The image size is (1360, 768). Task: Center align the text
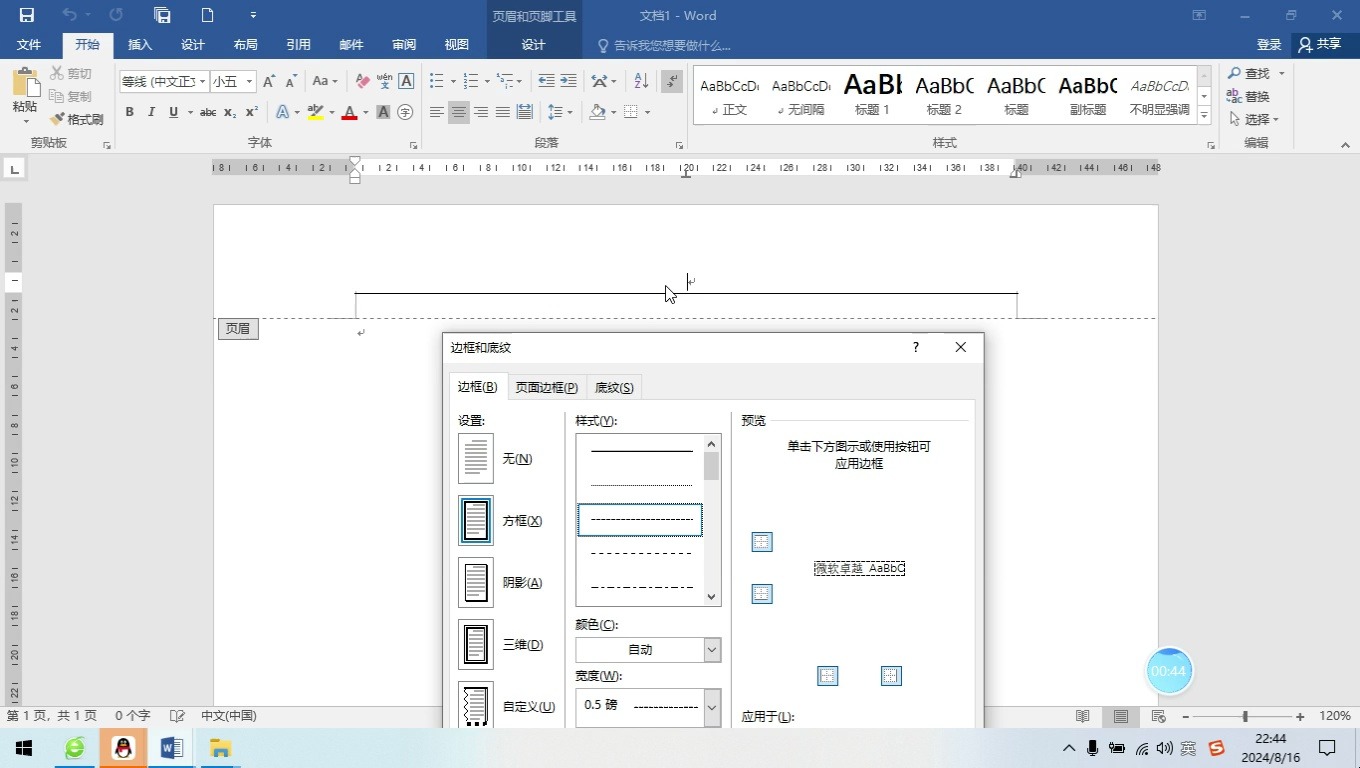tap(458, 112)
